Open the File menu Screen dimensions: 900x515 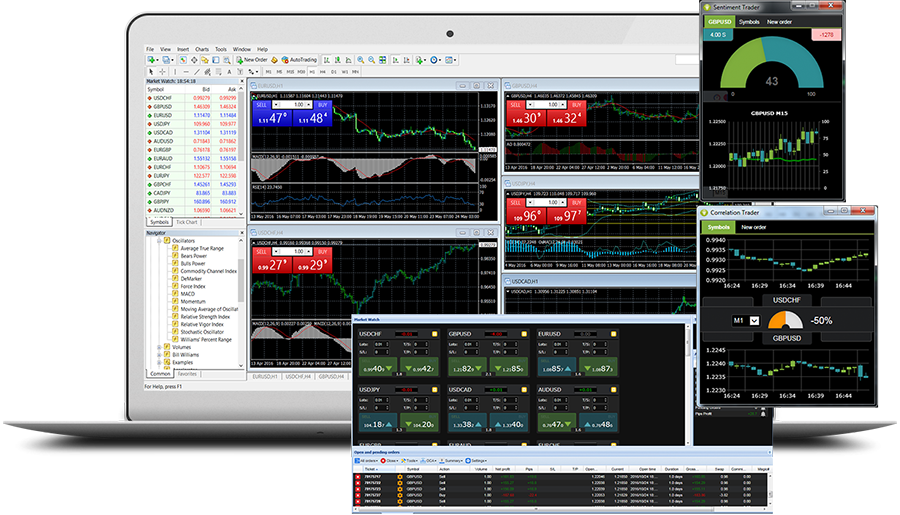click(x=150, y=49)
